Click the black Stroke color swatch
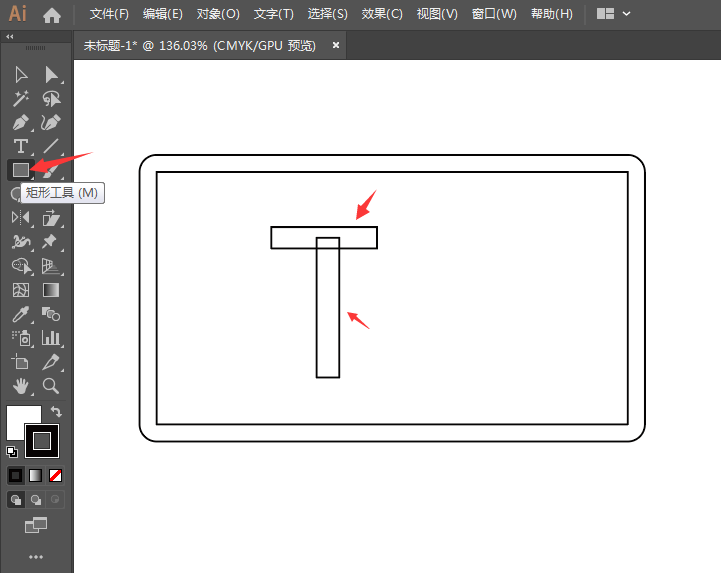The image size is (721, 573). 42,441
